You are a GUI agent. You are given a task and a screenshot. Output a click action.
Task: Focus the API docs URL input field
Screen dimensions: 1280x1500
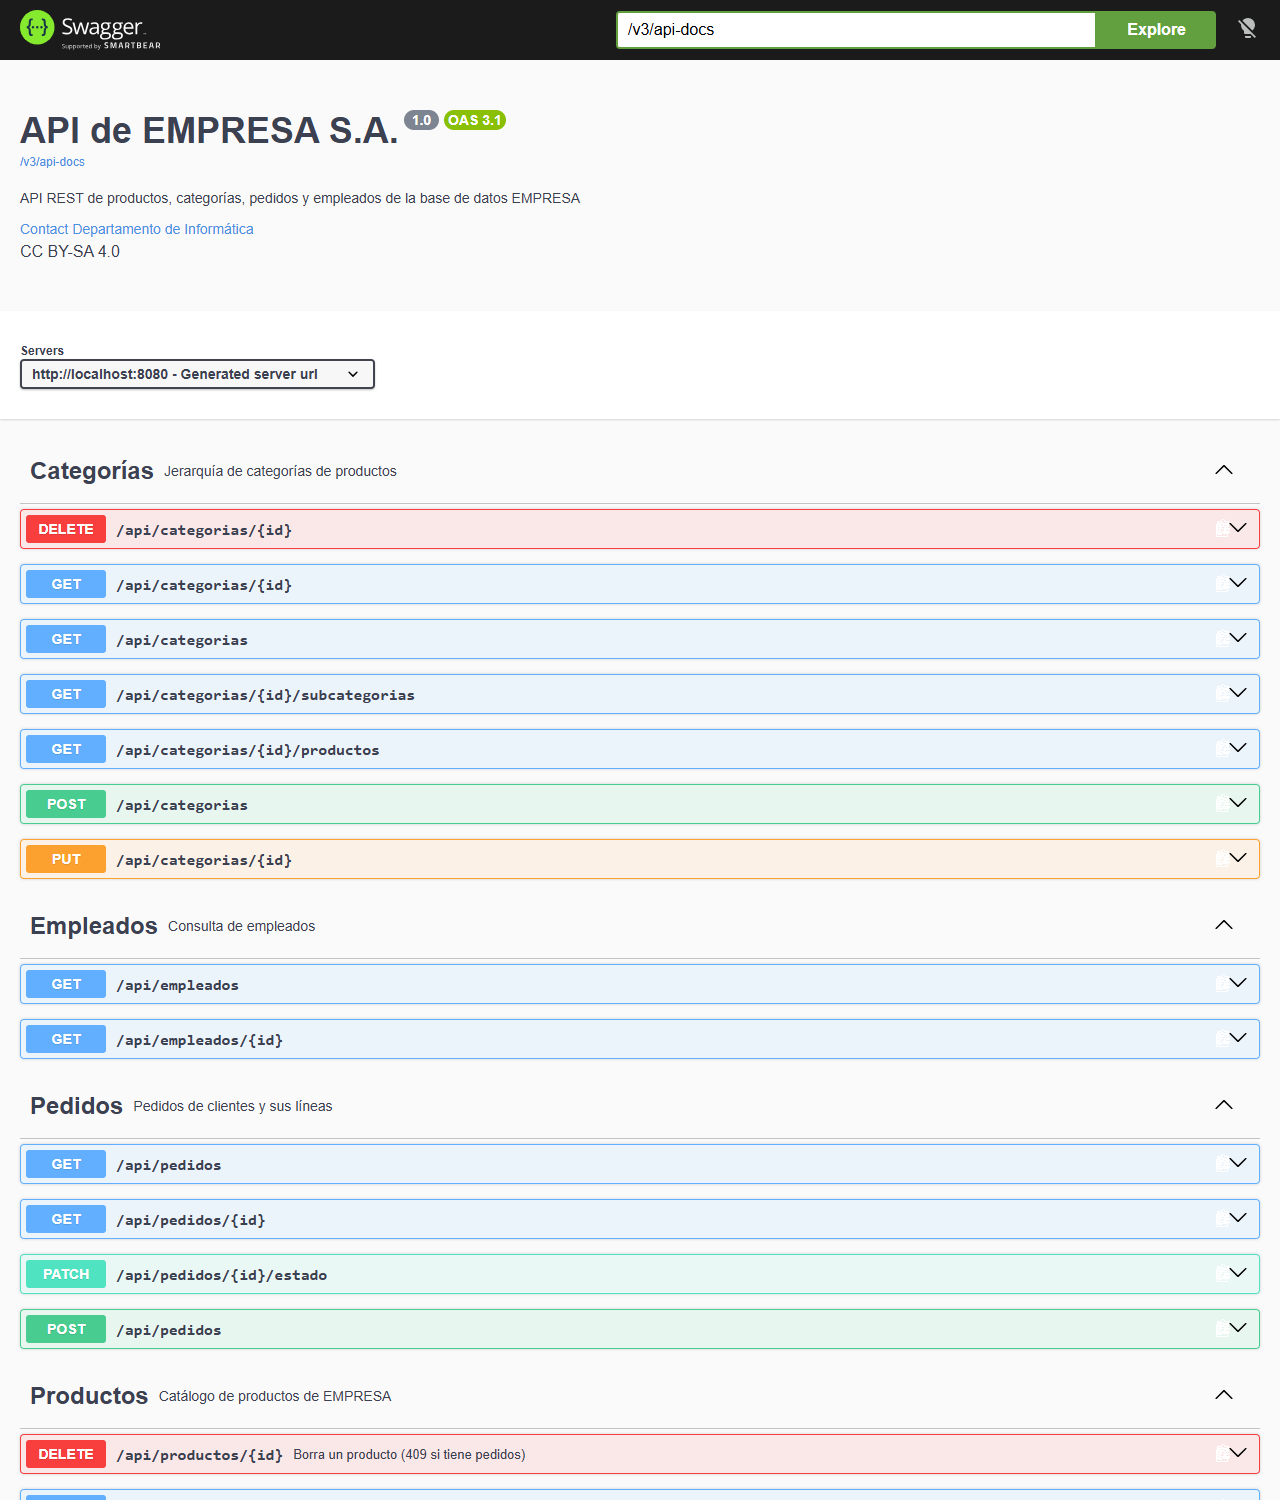point(856,30)
